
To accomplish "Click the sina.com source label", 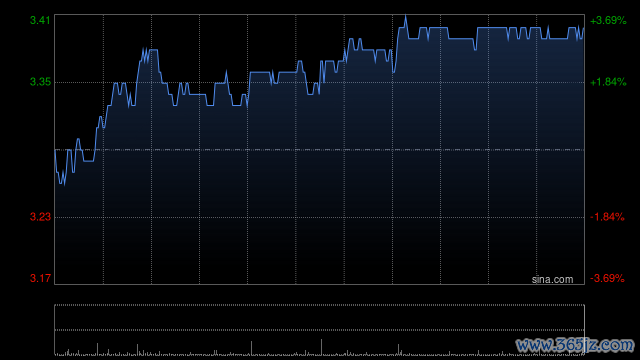I will (552, 280).
